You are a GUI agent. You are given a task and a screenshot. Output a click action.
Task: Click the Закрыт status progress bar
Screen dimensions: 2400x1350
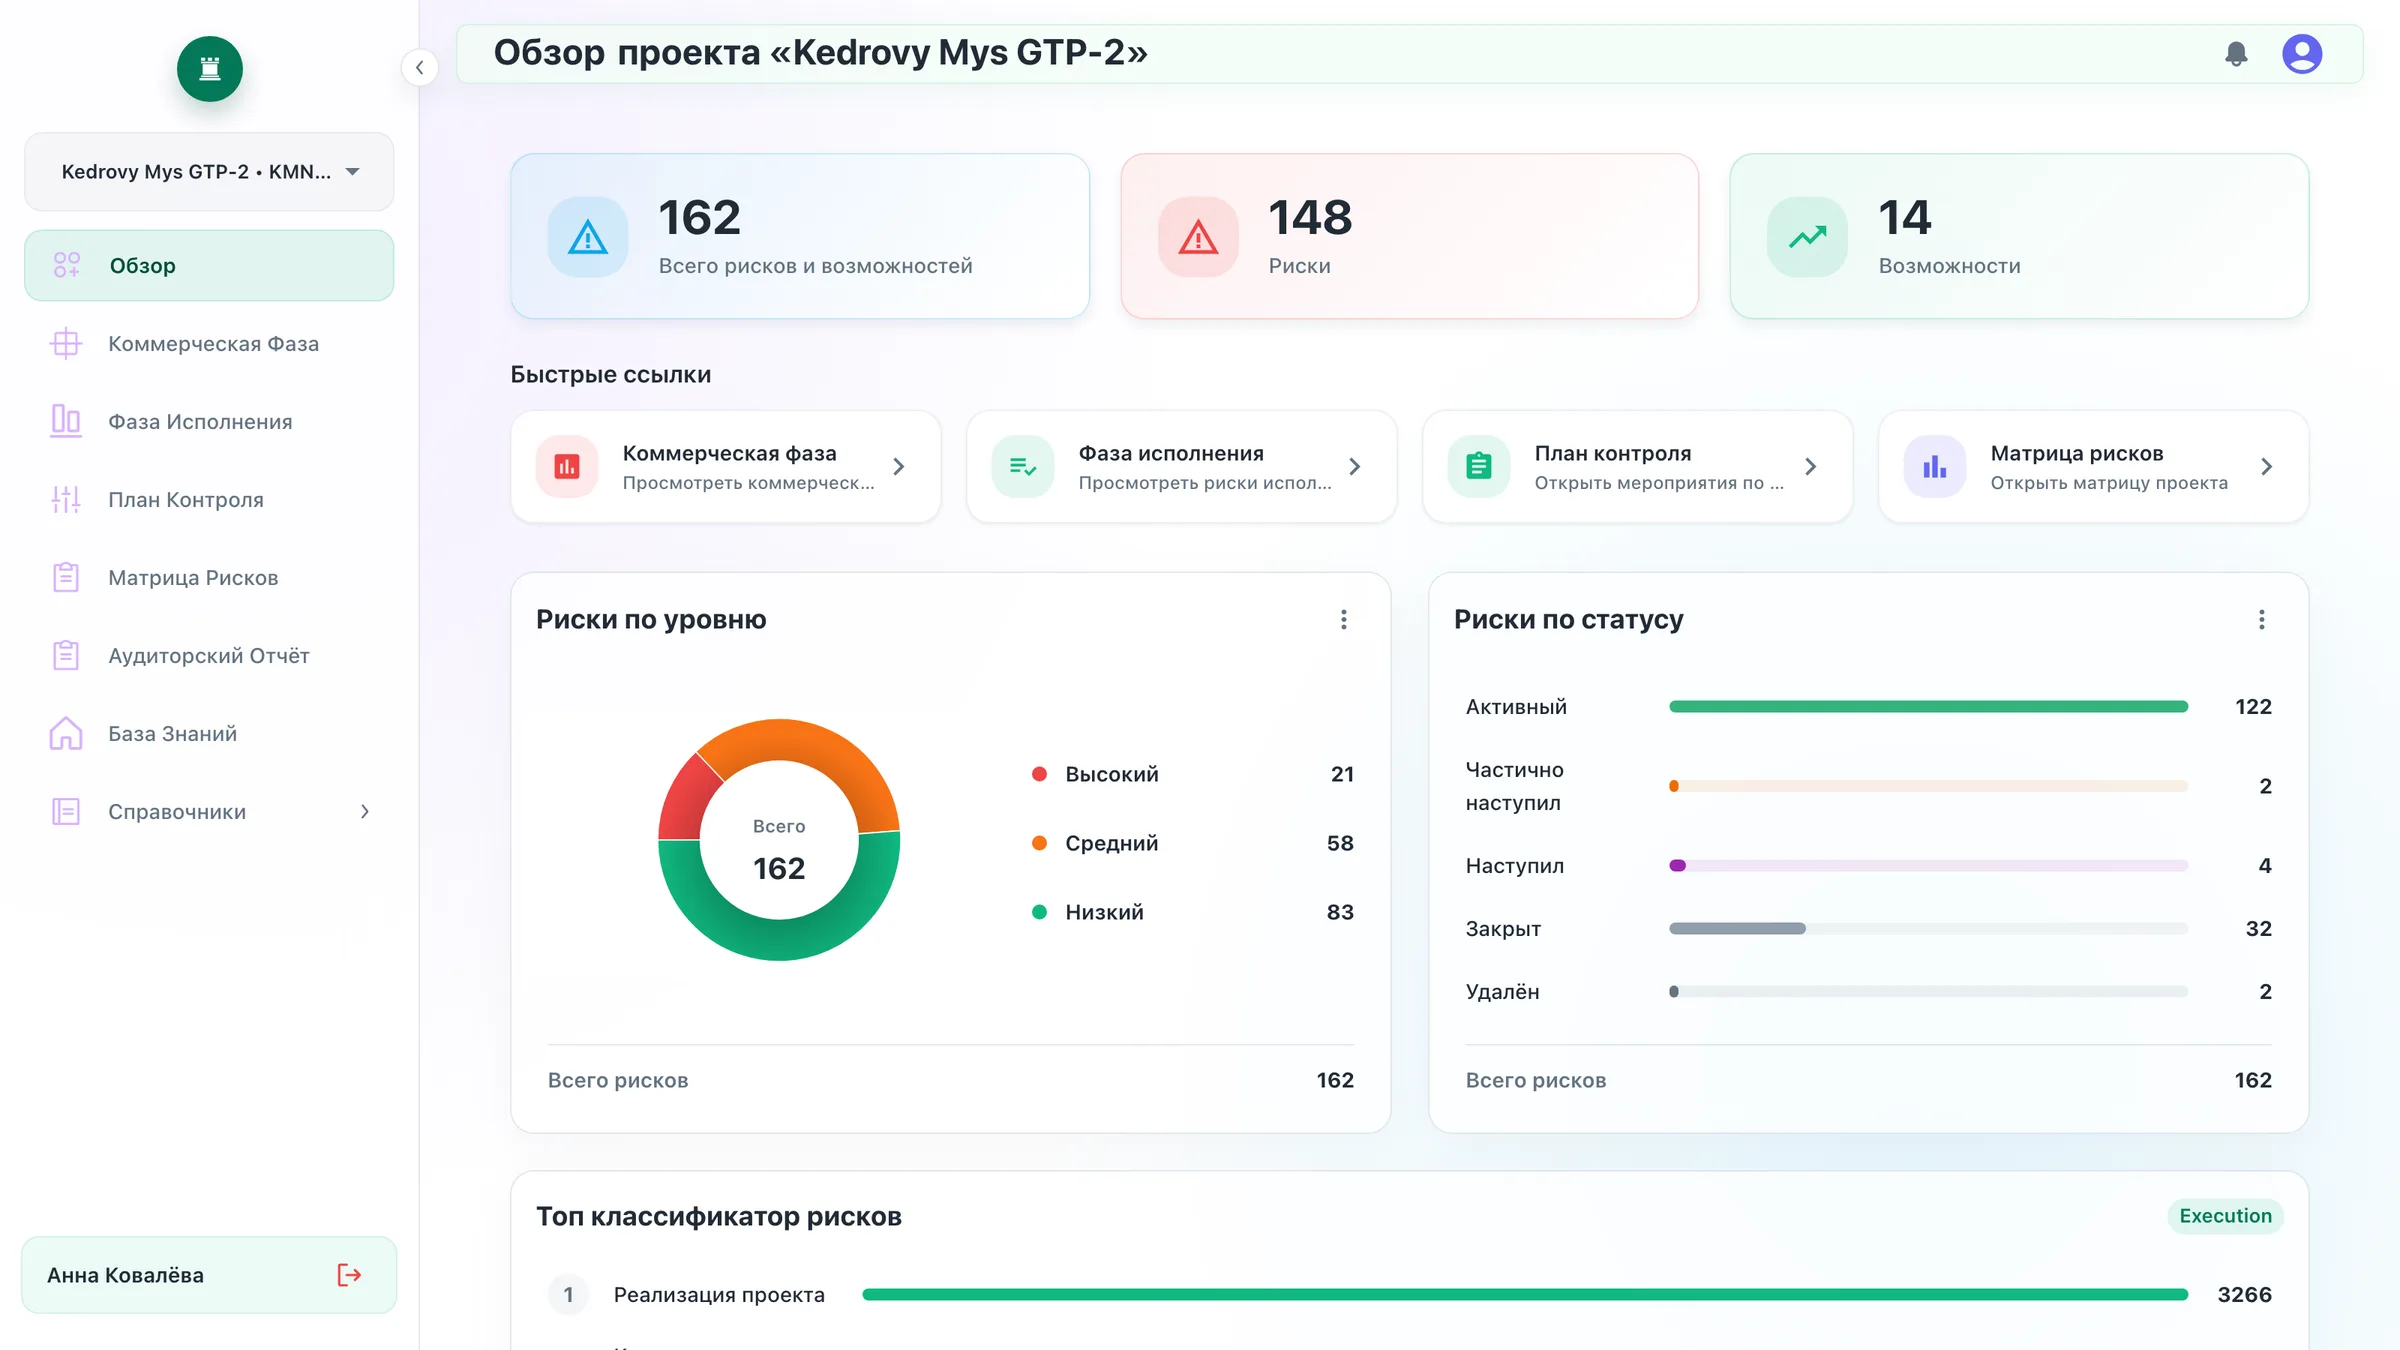tap(1929, 929)
